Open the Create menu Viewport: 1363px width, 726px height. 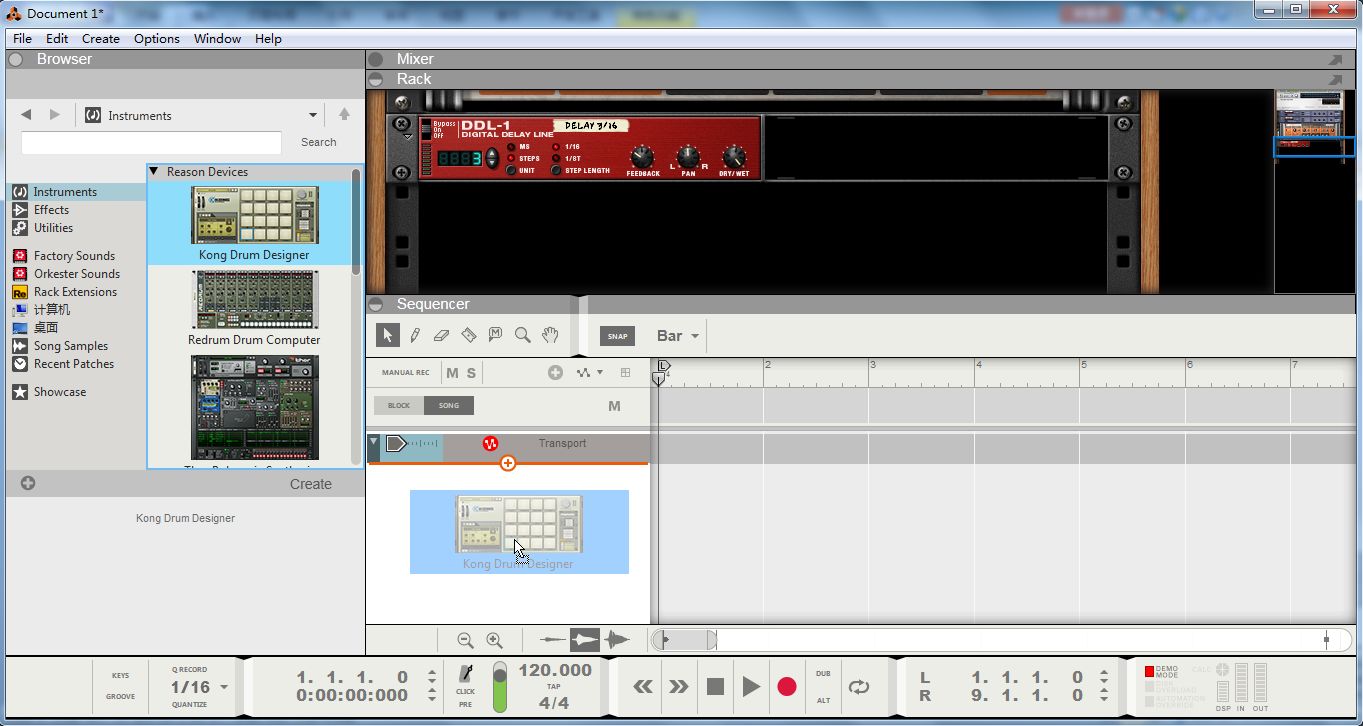pyautogui.click(x=101, y=38)
